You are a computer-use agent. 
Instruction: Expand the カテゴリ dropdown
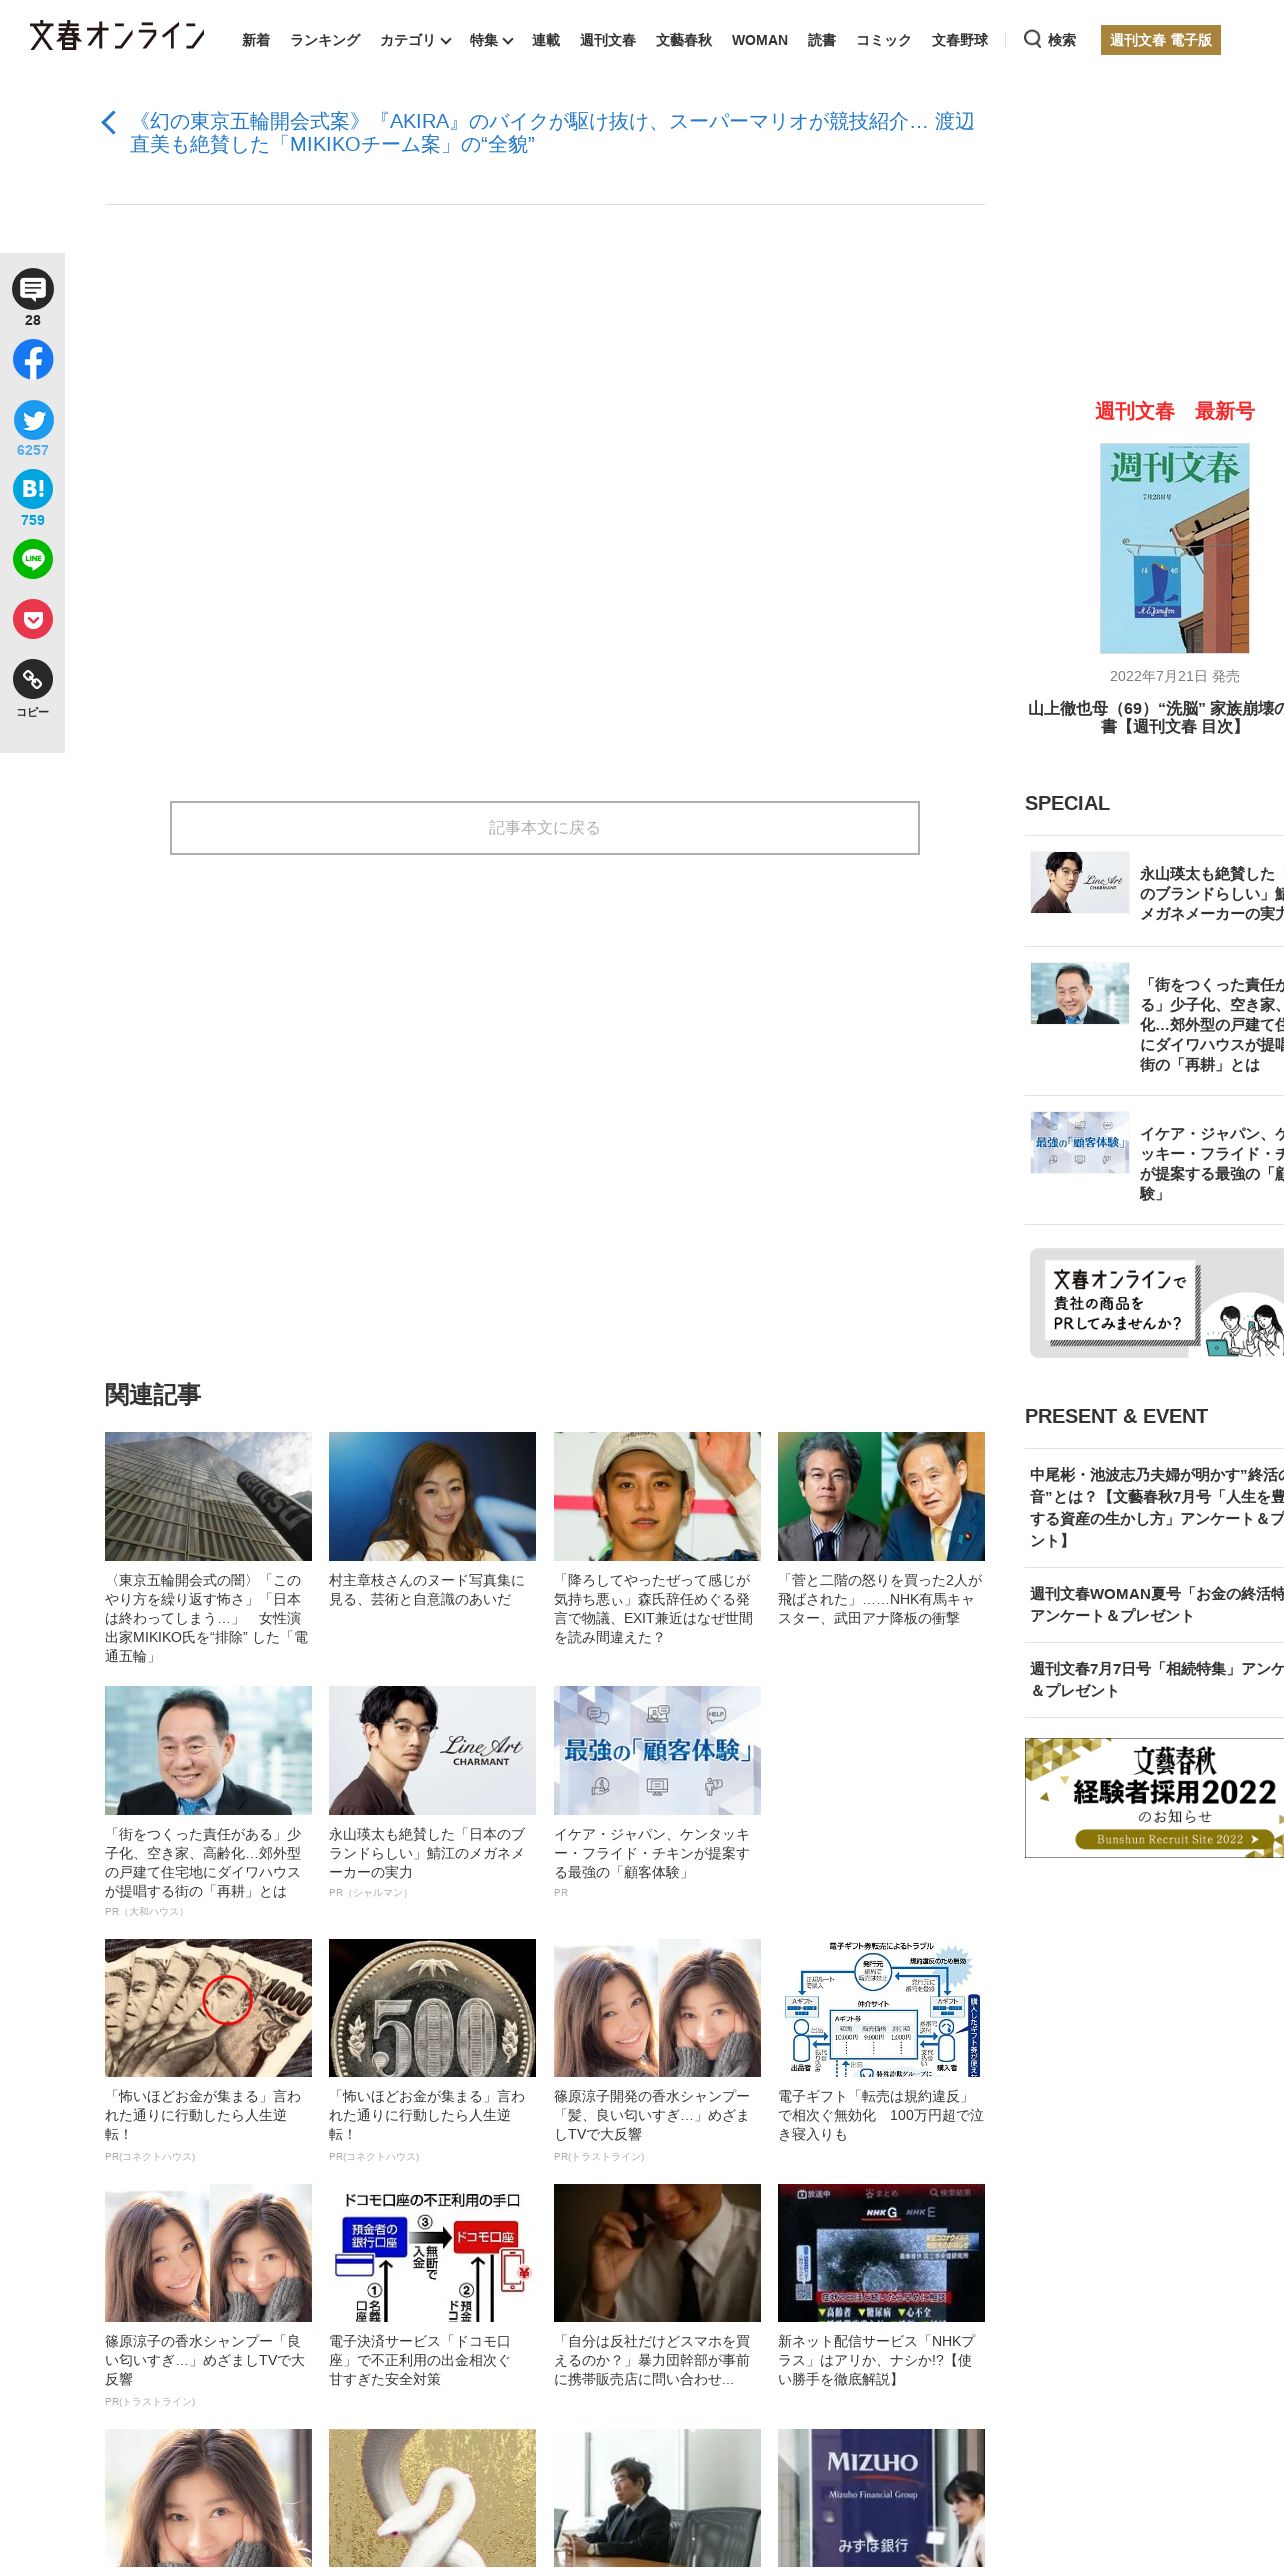click(415, 40)
